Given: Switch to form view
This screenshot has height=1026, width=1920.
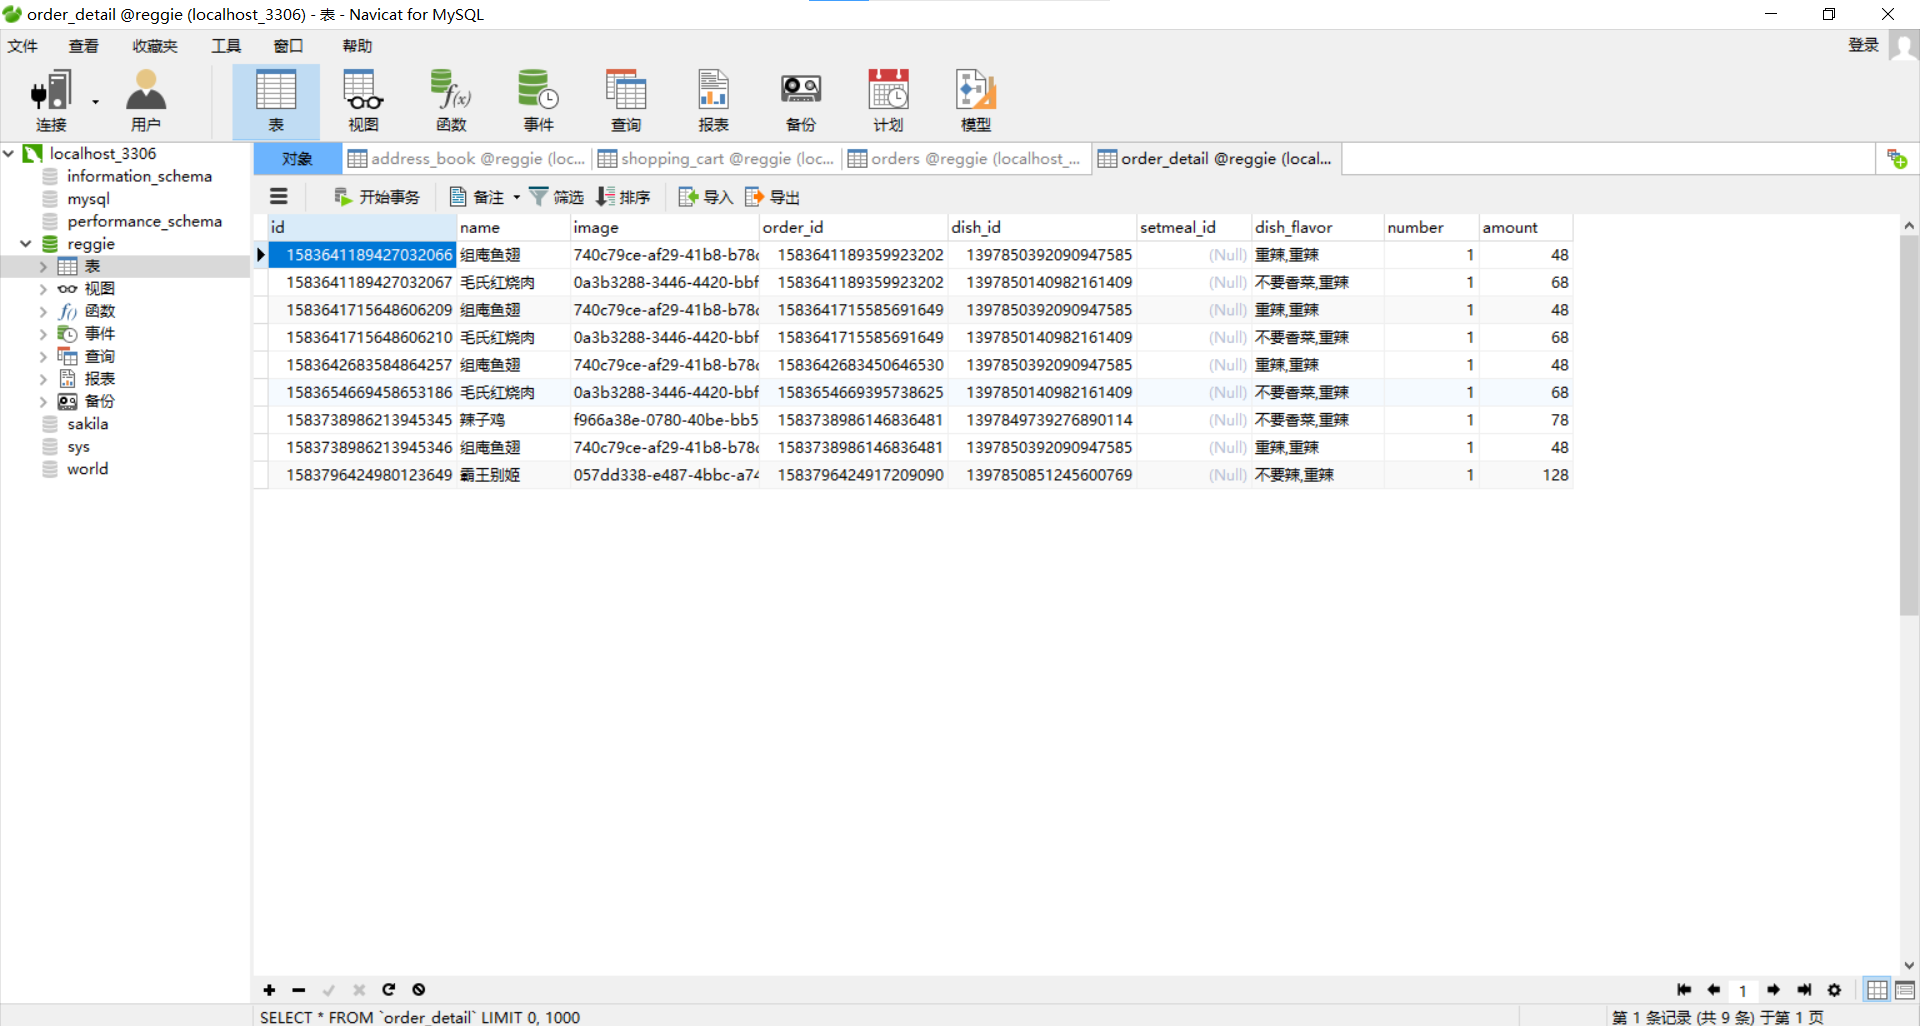Looking at the screenshot, I should (x=1905, y=990).
